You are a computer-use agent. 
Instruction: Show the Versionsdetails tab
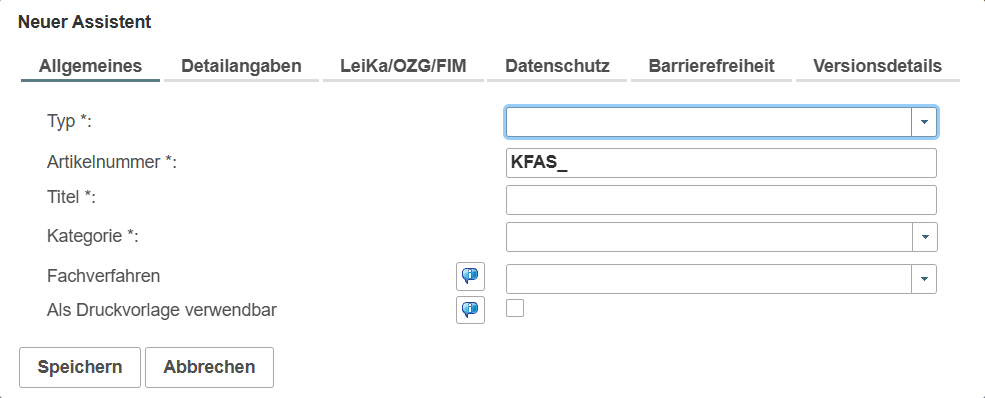click(878, 67)
